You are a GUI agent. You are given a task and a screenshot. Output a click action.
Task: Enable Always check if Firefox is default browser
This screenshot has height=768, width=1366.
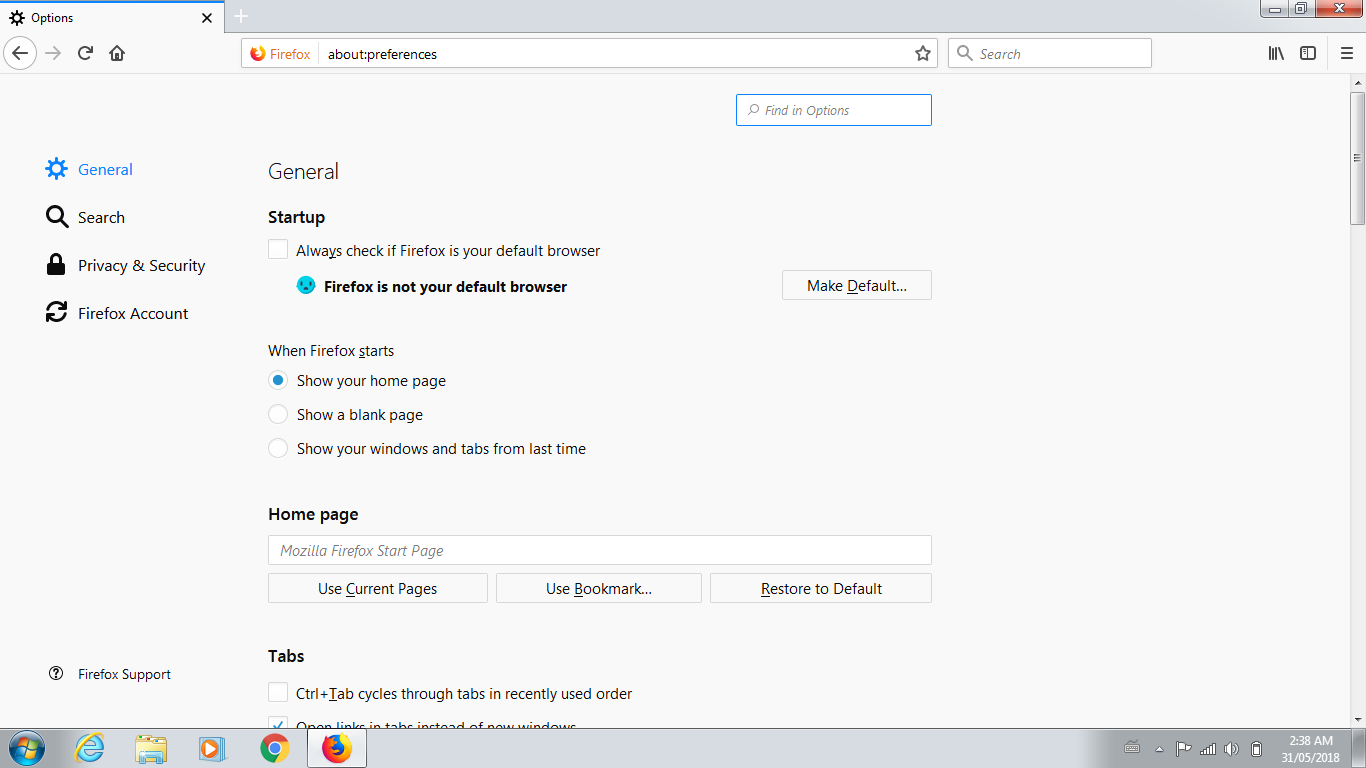pos(278,250)
